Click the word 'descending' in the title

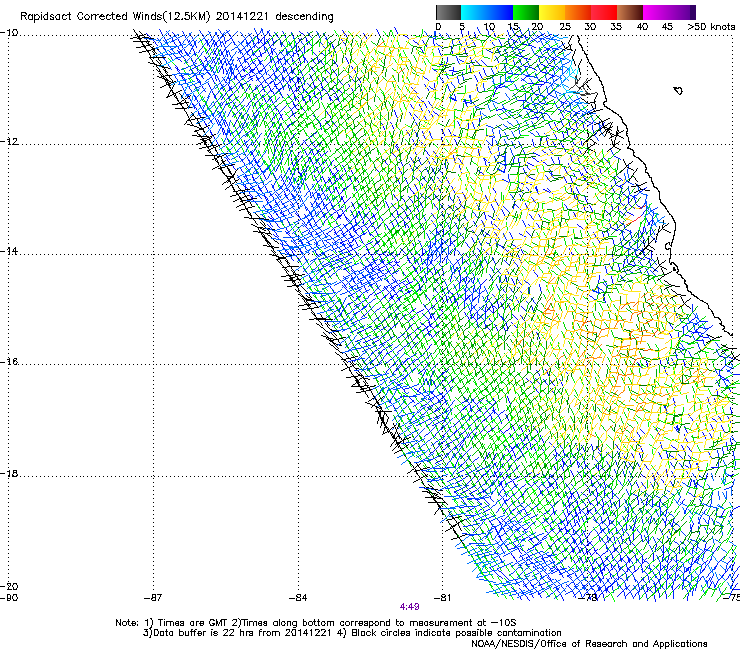[304, 17]
